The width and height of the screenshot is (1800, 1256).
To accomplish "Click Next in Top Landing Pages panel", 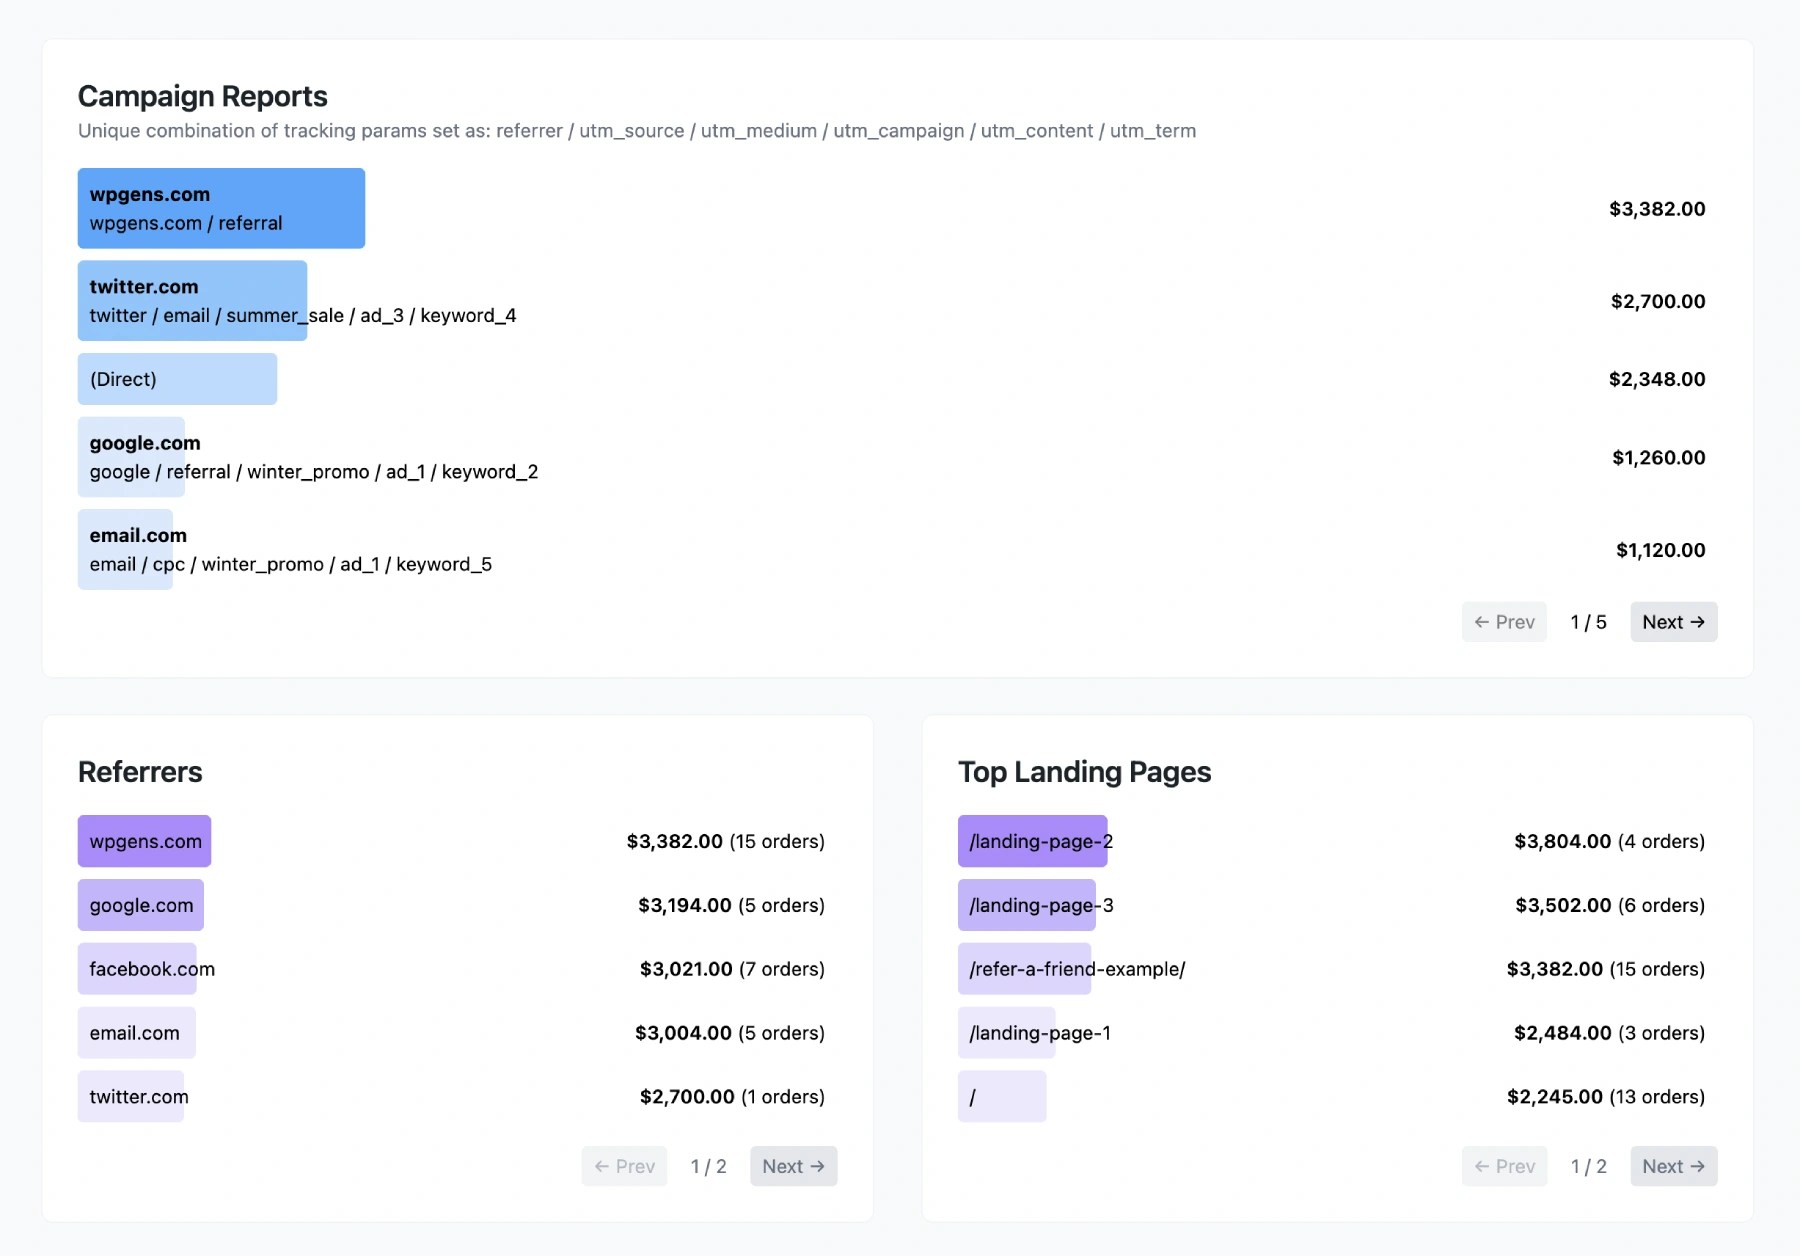I will (x=1672, y=1165).
